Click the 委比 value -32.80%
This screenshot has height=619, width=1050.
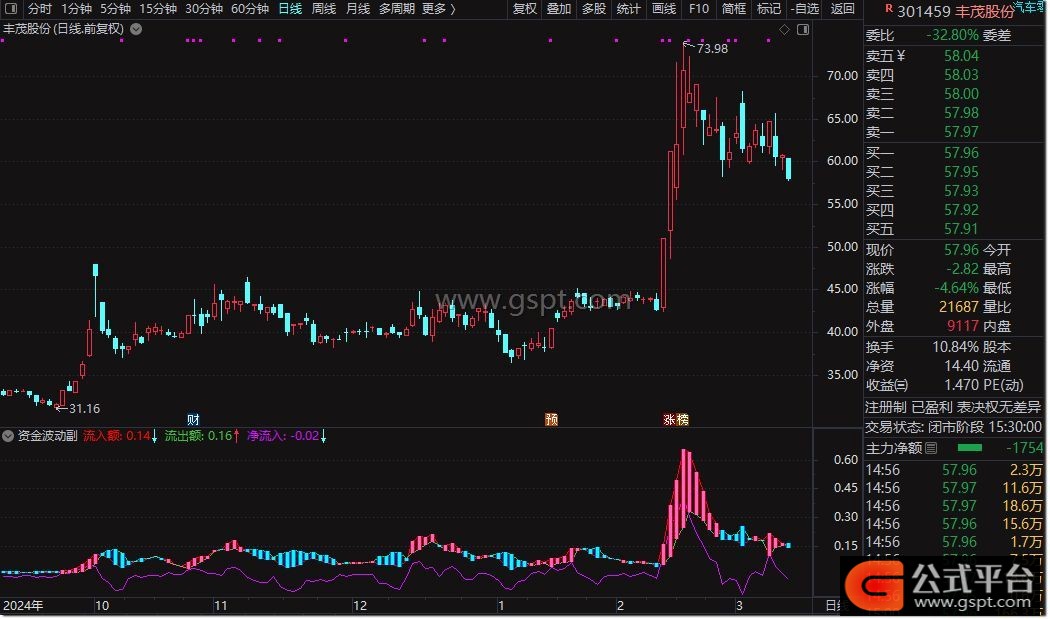click(x=953, y=35)
